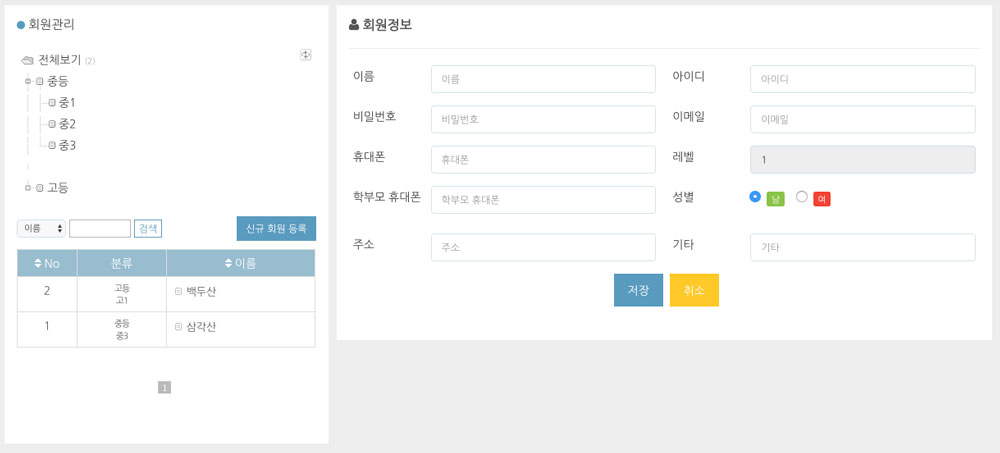Go to page 1 in pagination
This screenshot has height=453, width=1000.
click(x=164, y=387)
